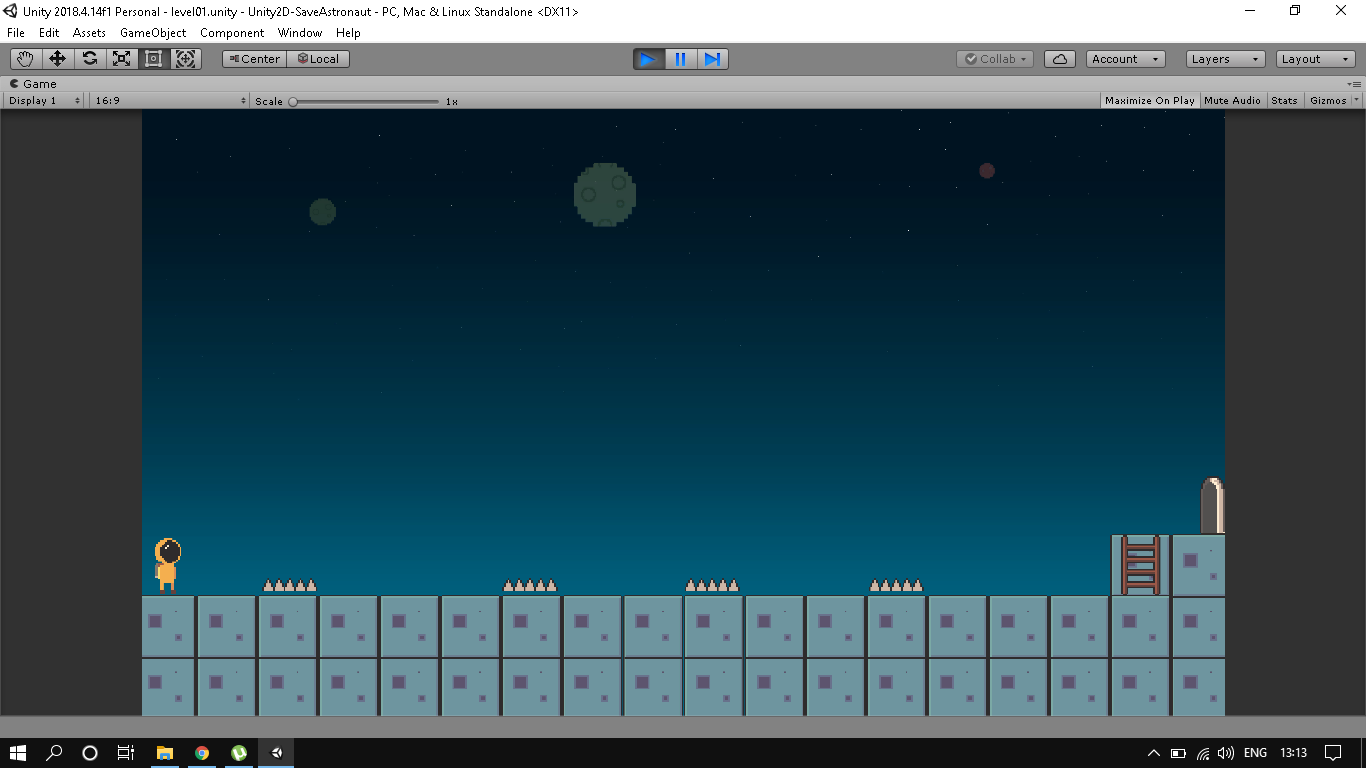Viewport: 1366px width, 768px height.
Task: Toggle Local handle rotation
Action: click(318, 59)
